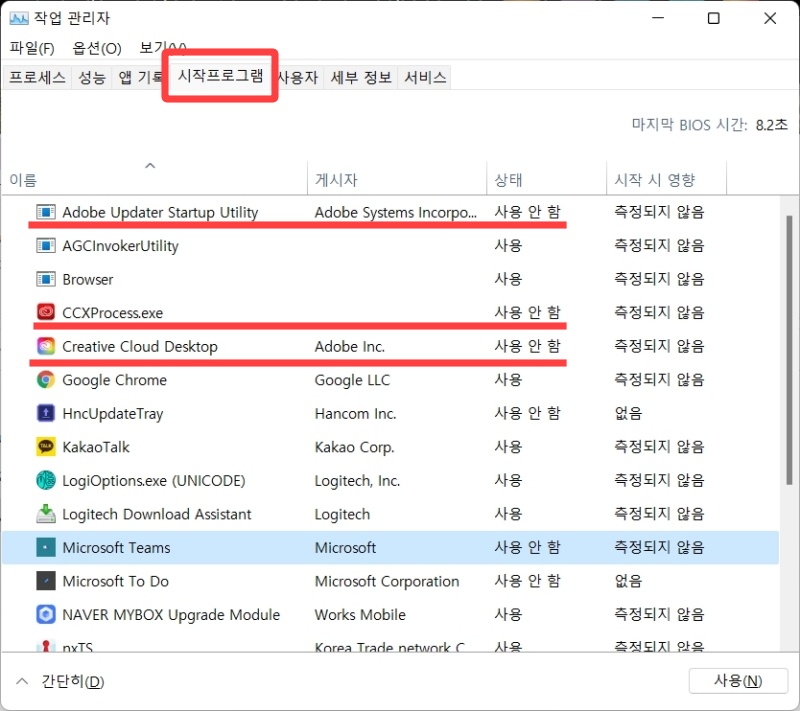This screenshot has height=711, width=800.
Task: Click 사용 status of KakaoTalk row
Action: (x=508, y=446)
